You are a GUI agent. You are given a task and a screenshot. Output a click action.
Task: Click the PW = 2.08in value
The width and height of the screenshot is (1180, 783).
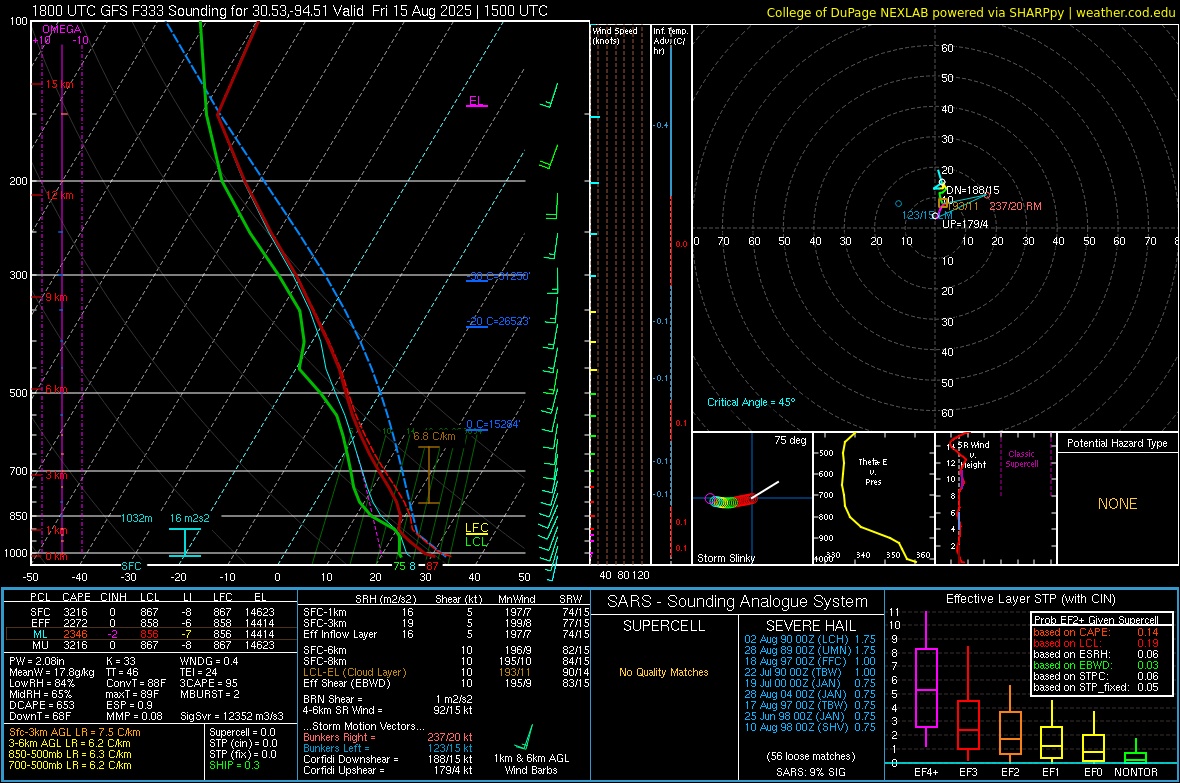(37, 661)
